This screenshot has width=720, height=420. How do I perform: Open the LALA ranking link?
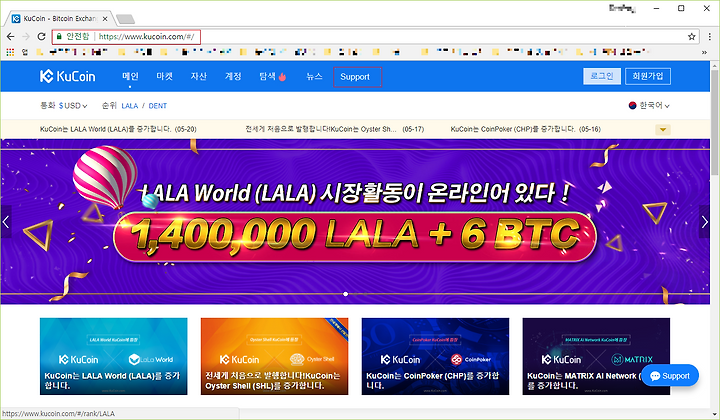pyautogui.click(x=129, y=106)
